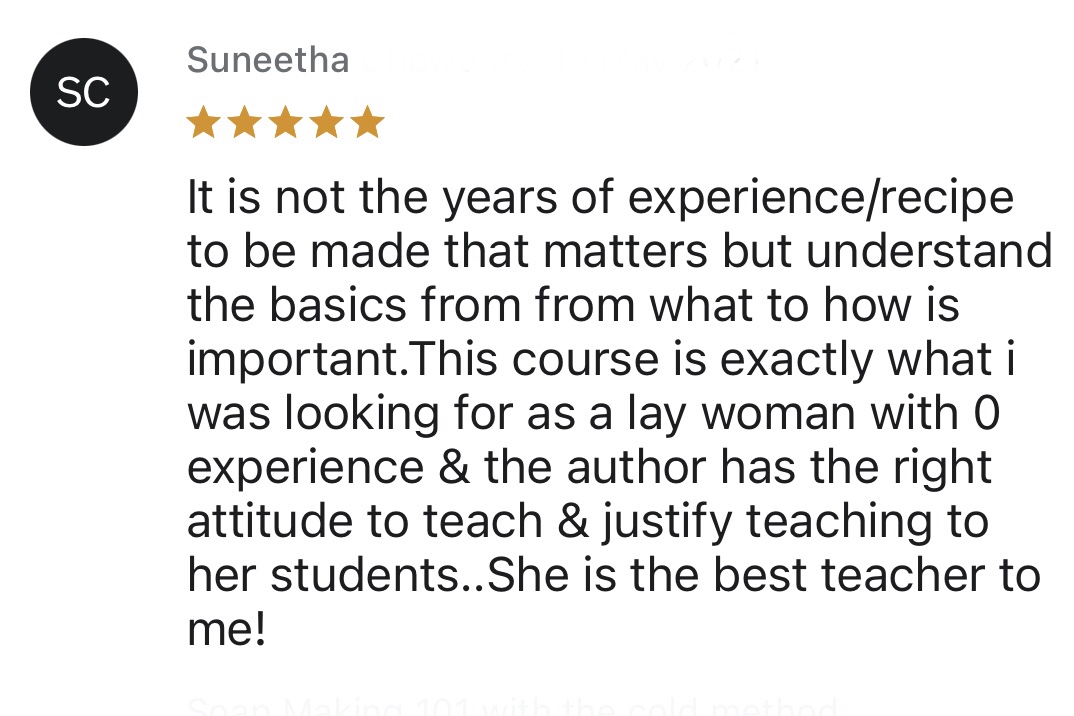Click the word "justify" in the review
1074x716 pixels.
[667, 523]
